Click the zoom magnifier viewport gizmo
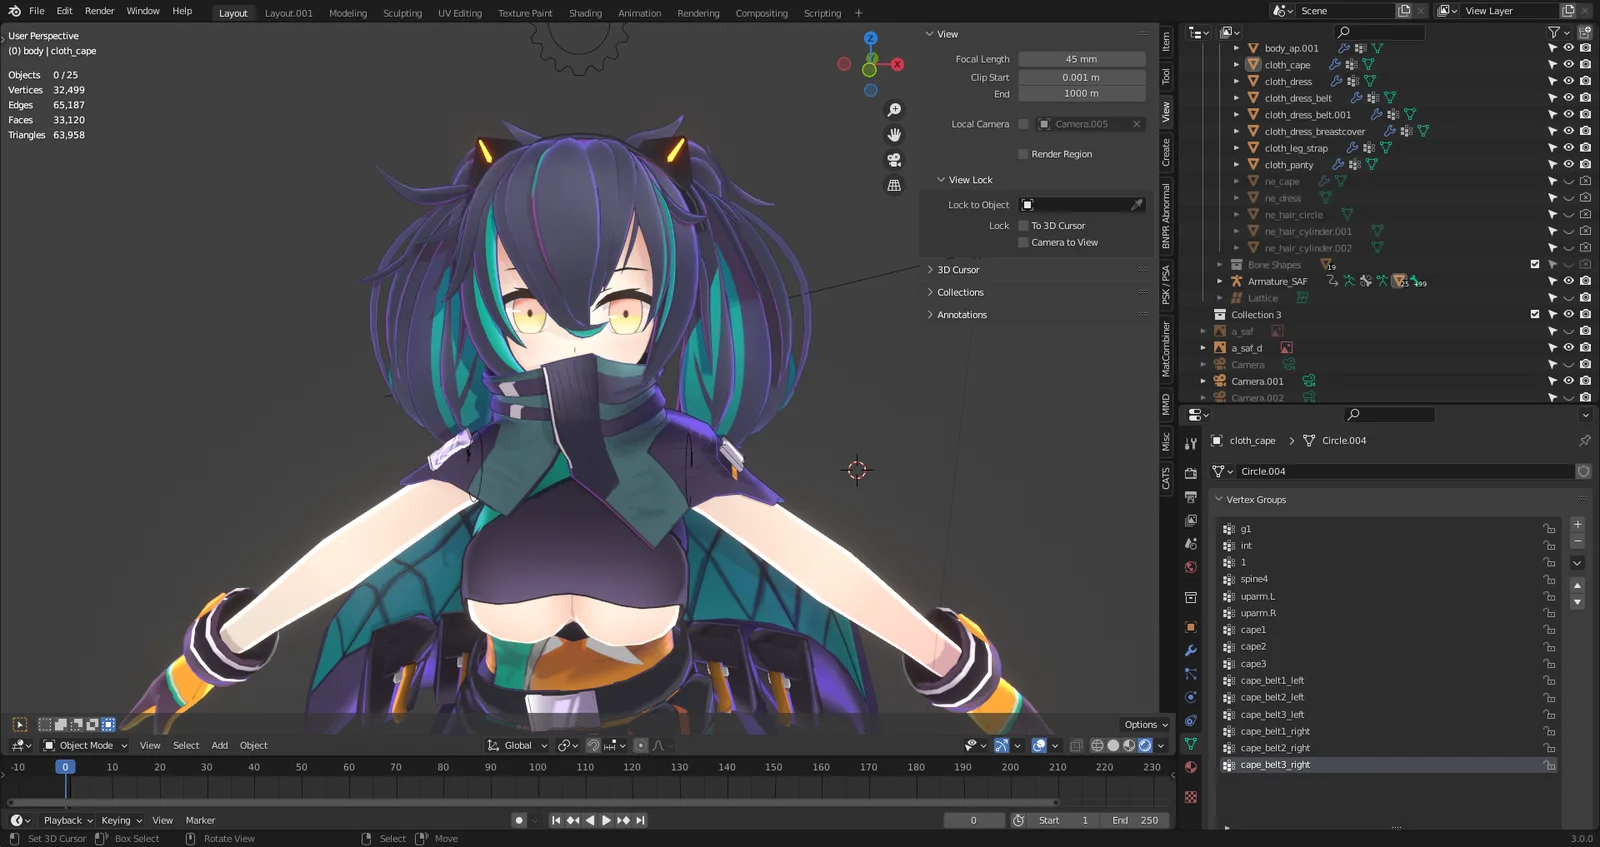 point(894,110)
